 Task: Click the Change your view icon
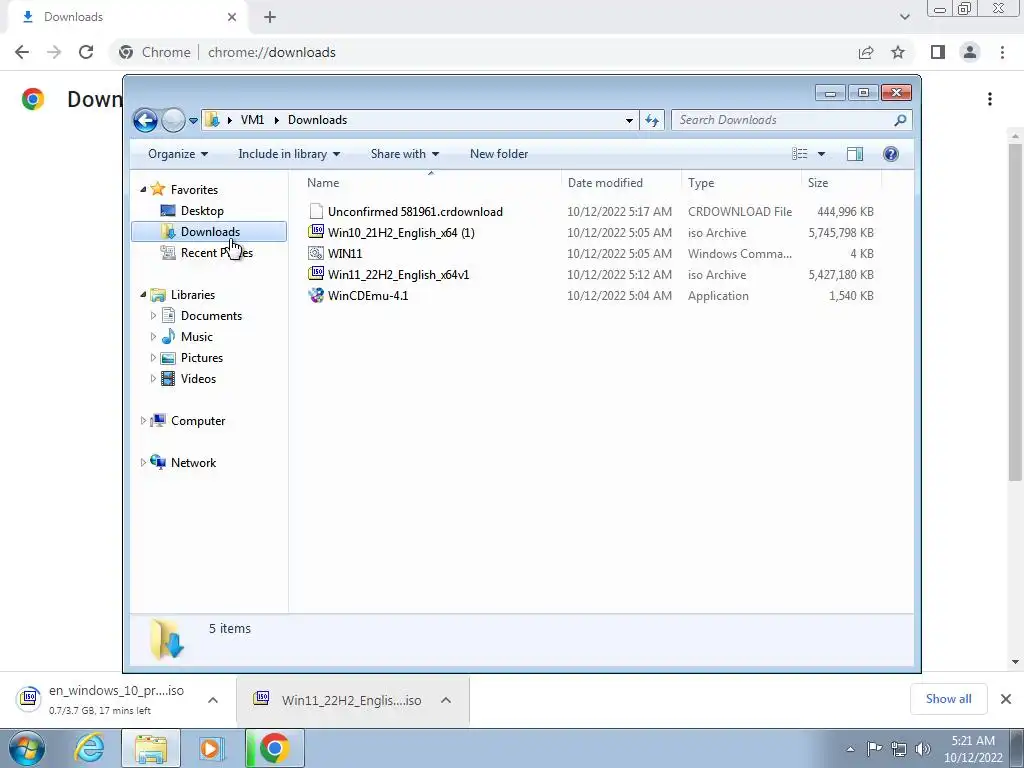(800, 154)
